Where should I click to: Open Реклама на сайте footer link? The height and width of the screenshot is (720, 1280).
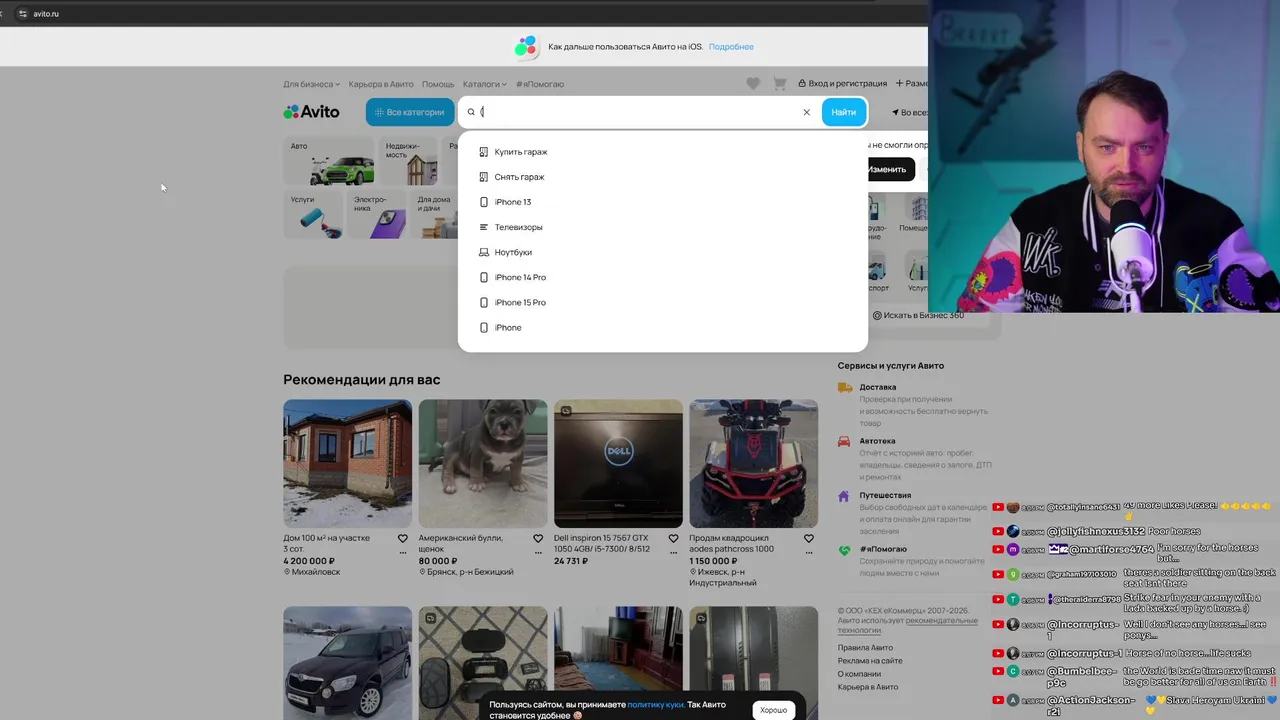point(870,661)
